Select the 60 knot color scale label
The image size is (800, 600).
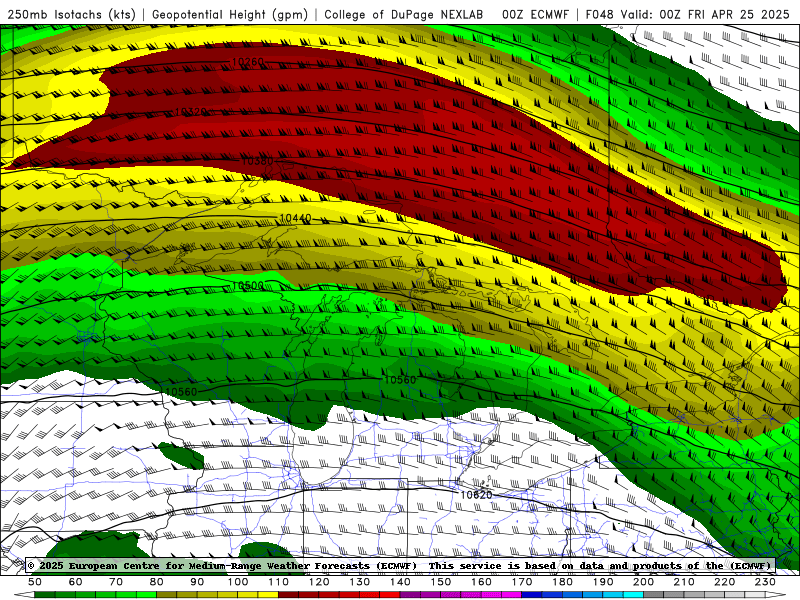76,582
